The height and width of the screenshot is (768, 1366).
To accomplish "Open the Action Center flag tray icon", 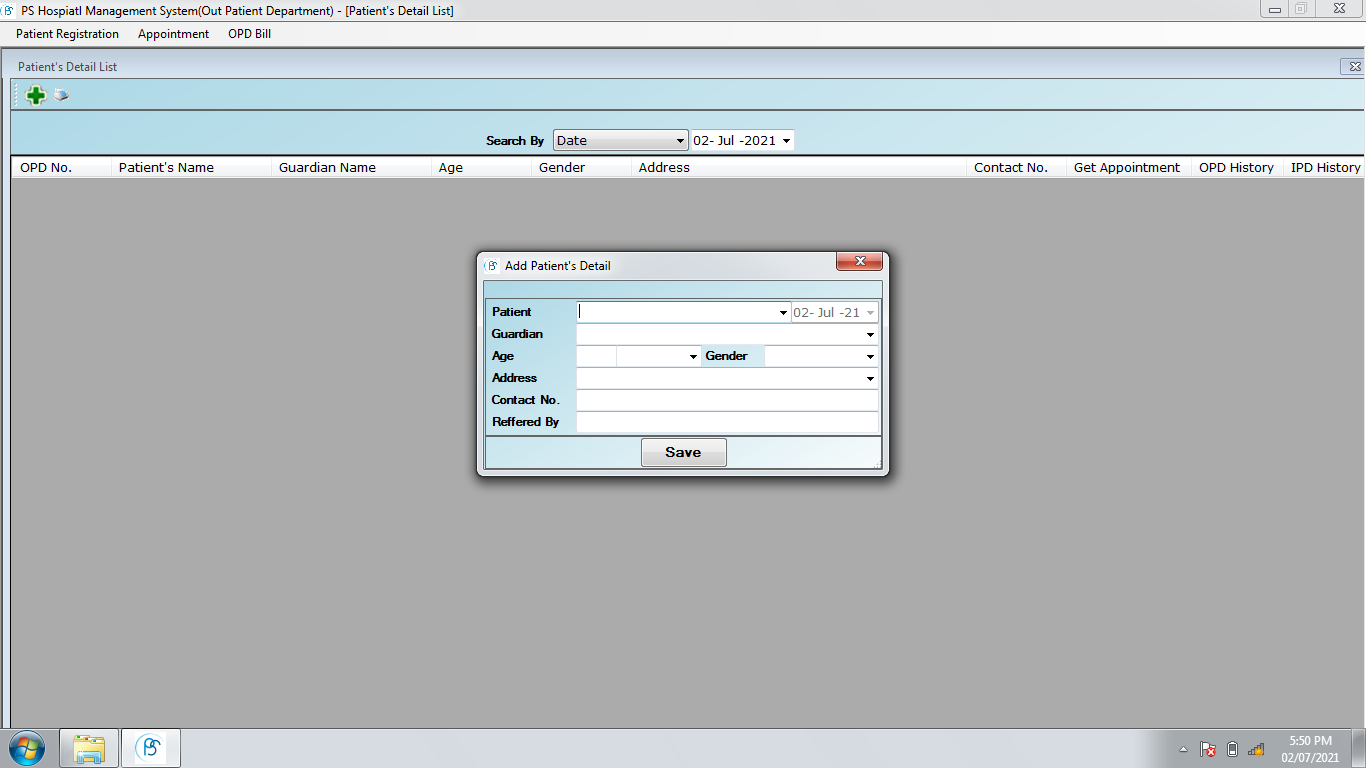I will pyautogui.click(x=1208, y=749).
